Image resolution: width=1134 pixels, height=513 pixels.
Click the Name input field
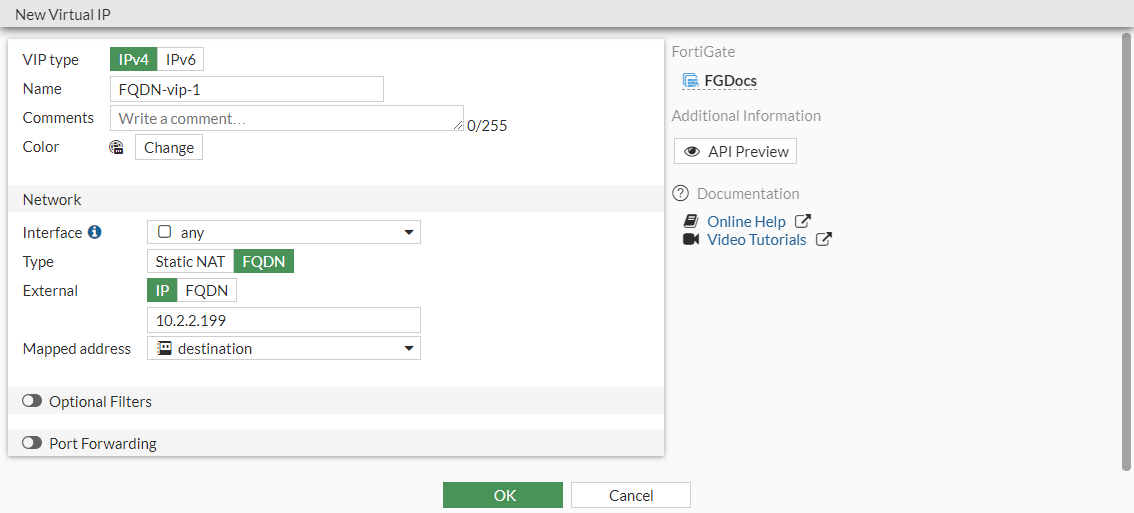246,89
